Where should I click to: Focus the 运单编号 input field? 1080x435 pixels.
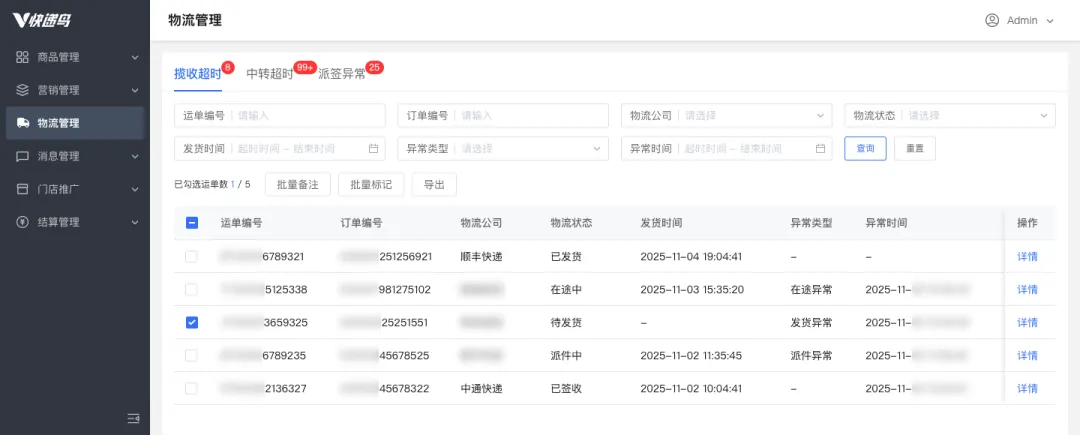coord(280,116)
